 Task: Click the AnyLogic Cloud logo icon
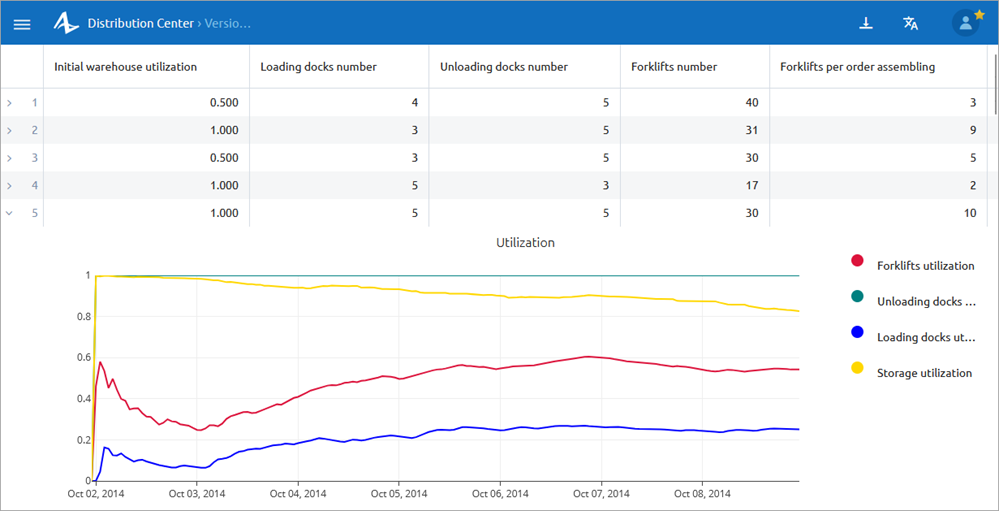(66, 24)
